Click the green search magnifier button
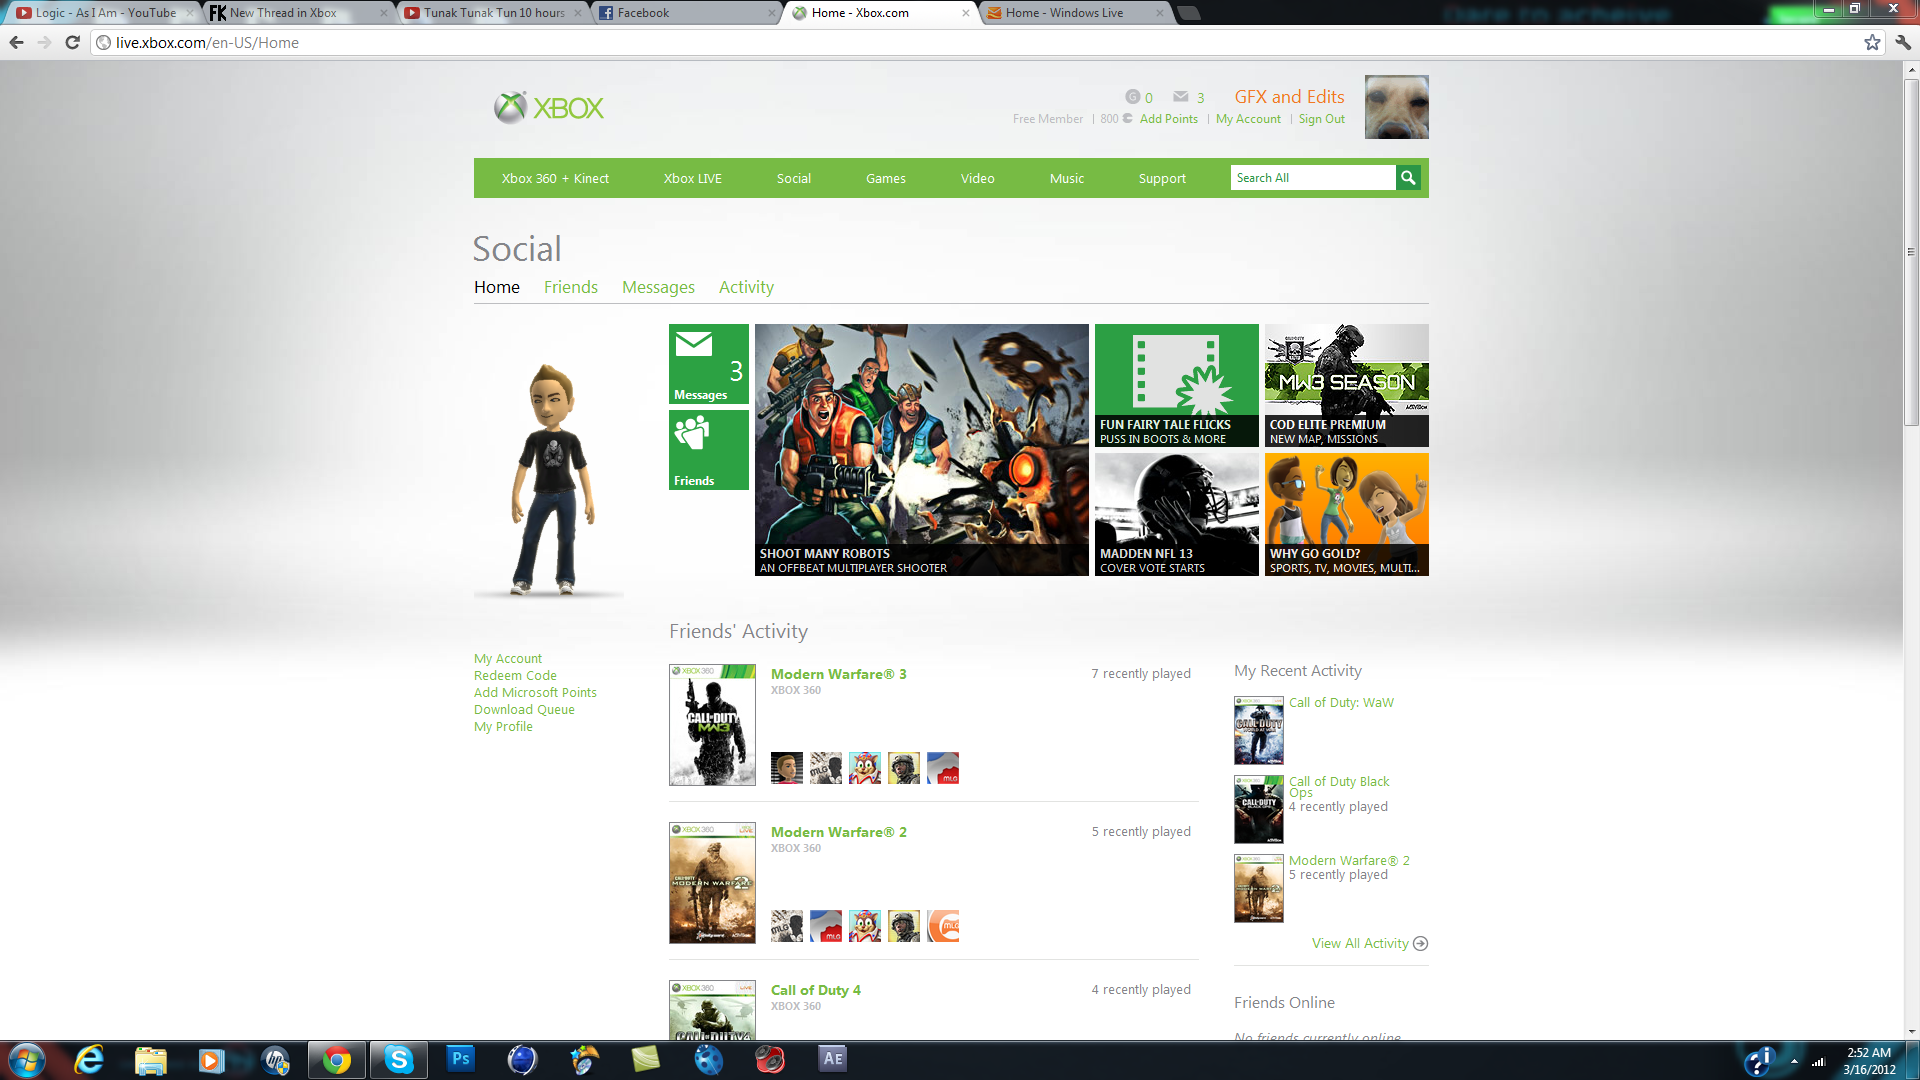Image resolution: width=1920 pixels, height=1080 pixels. point(1408,178)
